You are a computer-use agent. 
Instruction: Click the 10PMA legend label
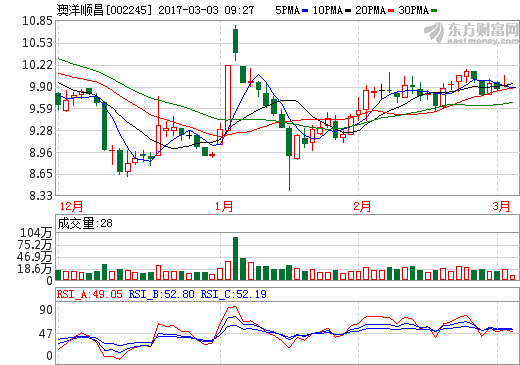328,10
